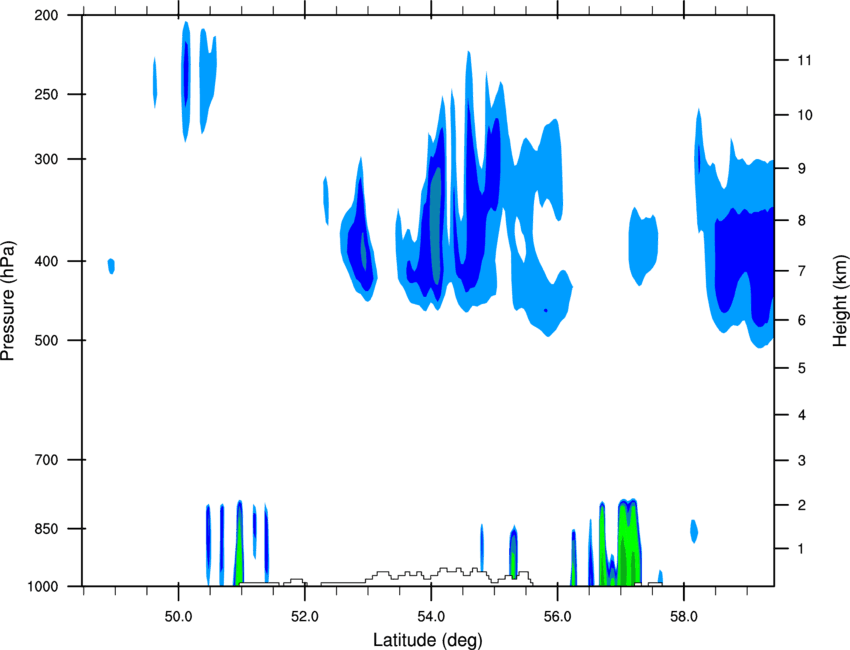The width and height of the screenshot is (850, 650).
Task: Click the 1000 hPa axis label
Action: [x=42, y=587]
